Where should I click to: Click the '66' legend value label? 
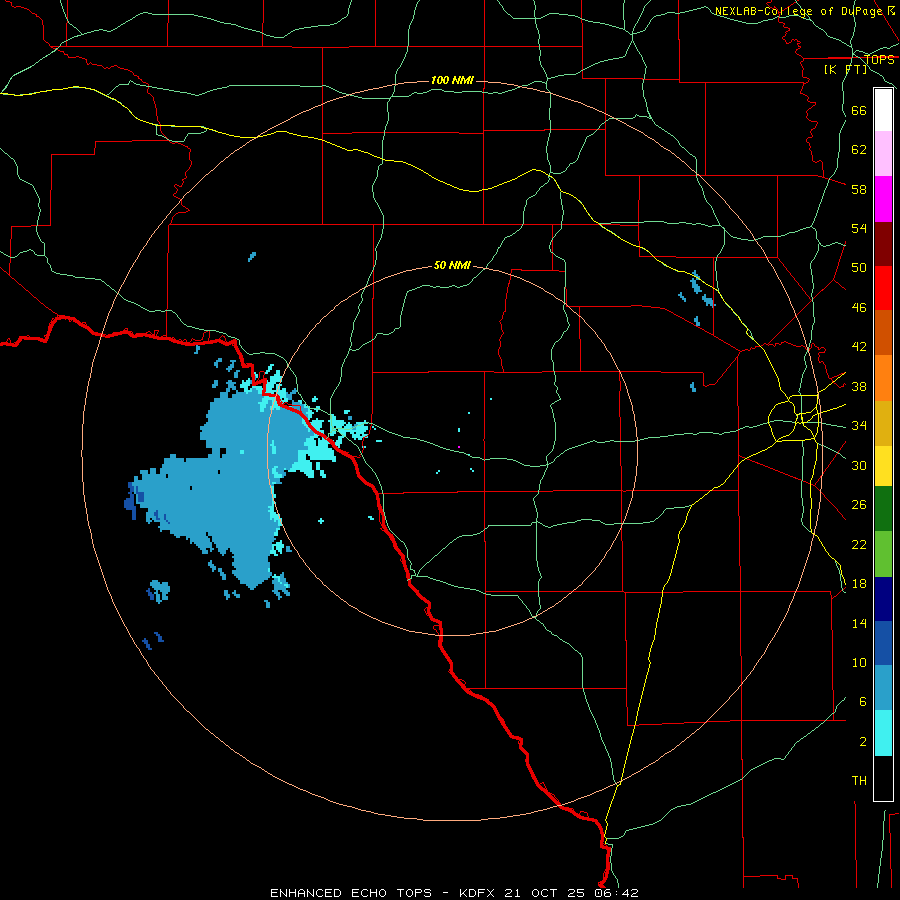coord(859,110)
